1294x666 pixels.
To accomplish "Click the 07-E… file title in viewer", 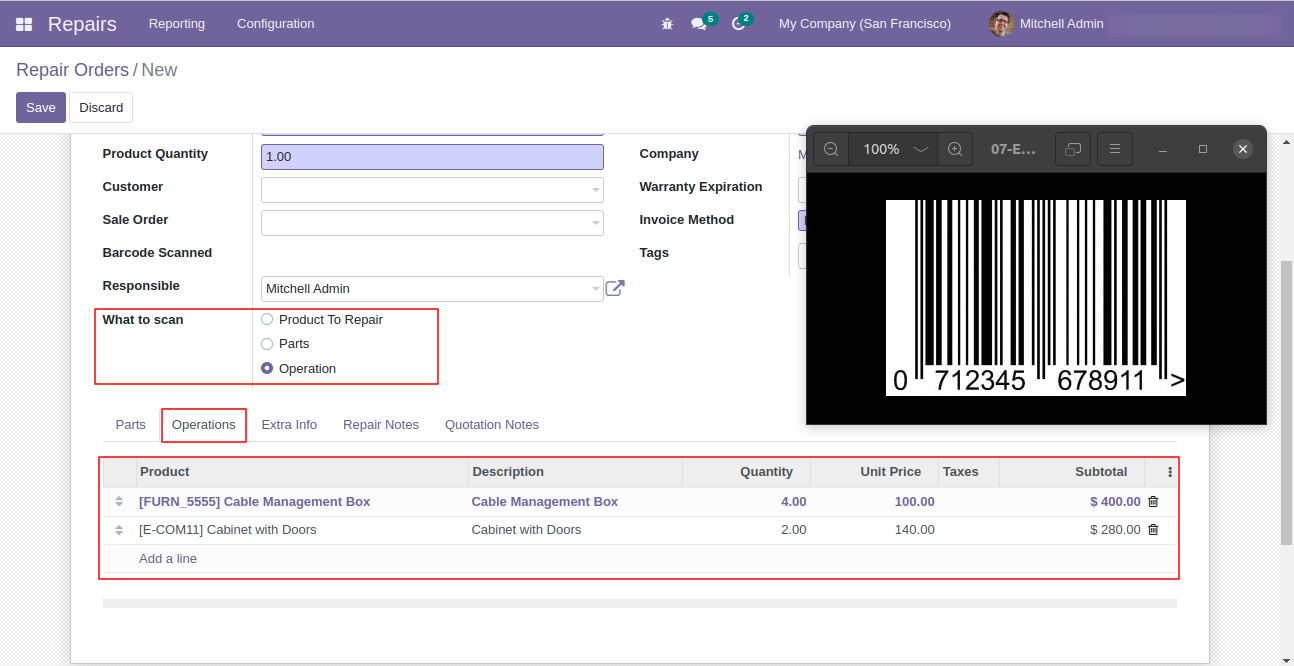I will [x=1014, y=149].
